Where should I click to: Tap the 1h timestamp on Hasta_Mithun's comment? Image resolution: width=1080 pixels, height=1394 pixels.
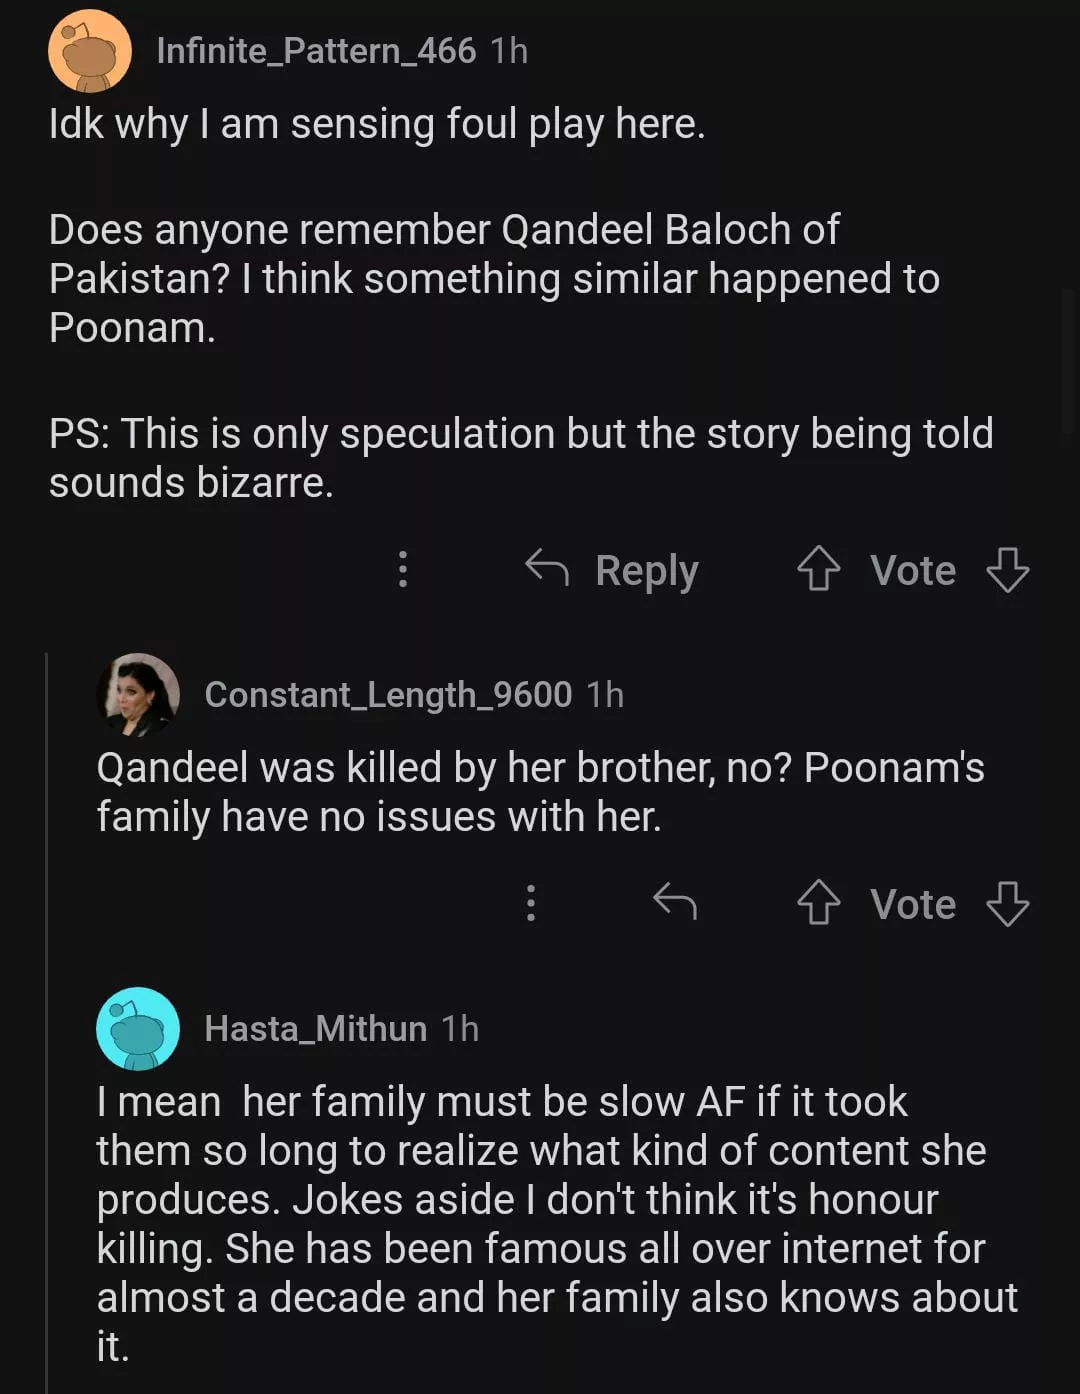click(x=460, y=1028)
